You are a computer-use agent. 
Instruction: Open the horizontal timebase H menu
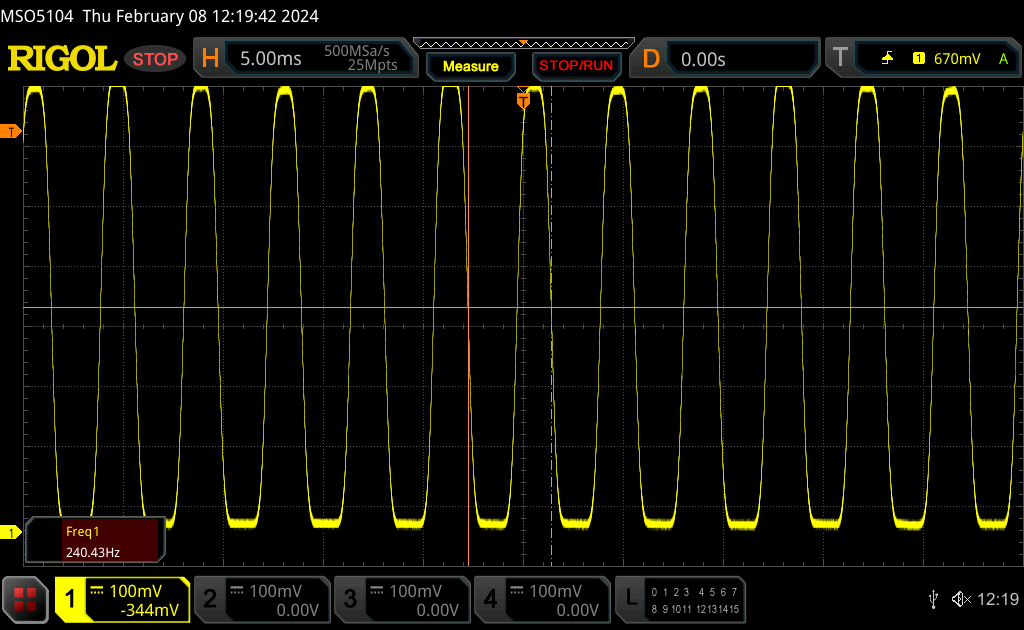coord(210,59)
